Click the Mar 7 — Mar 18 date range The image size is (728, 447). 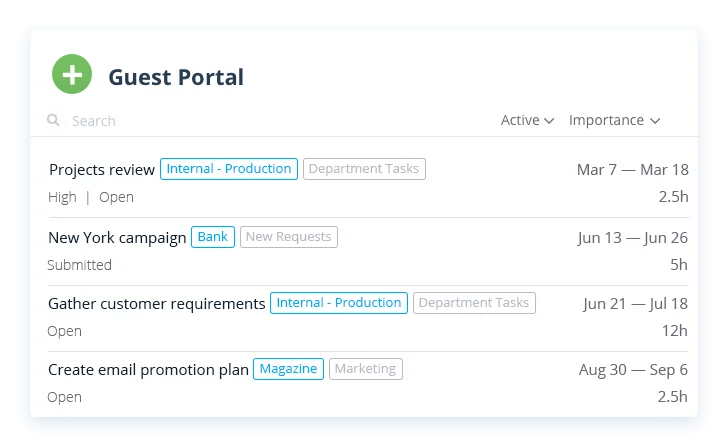[x=632, y=170]
